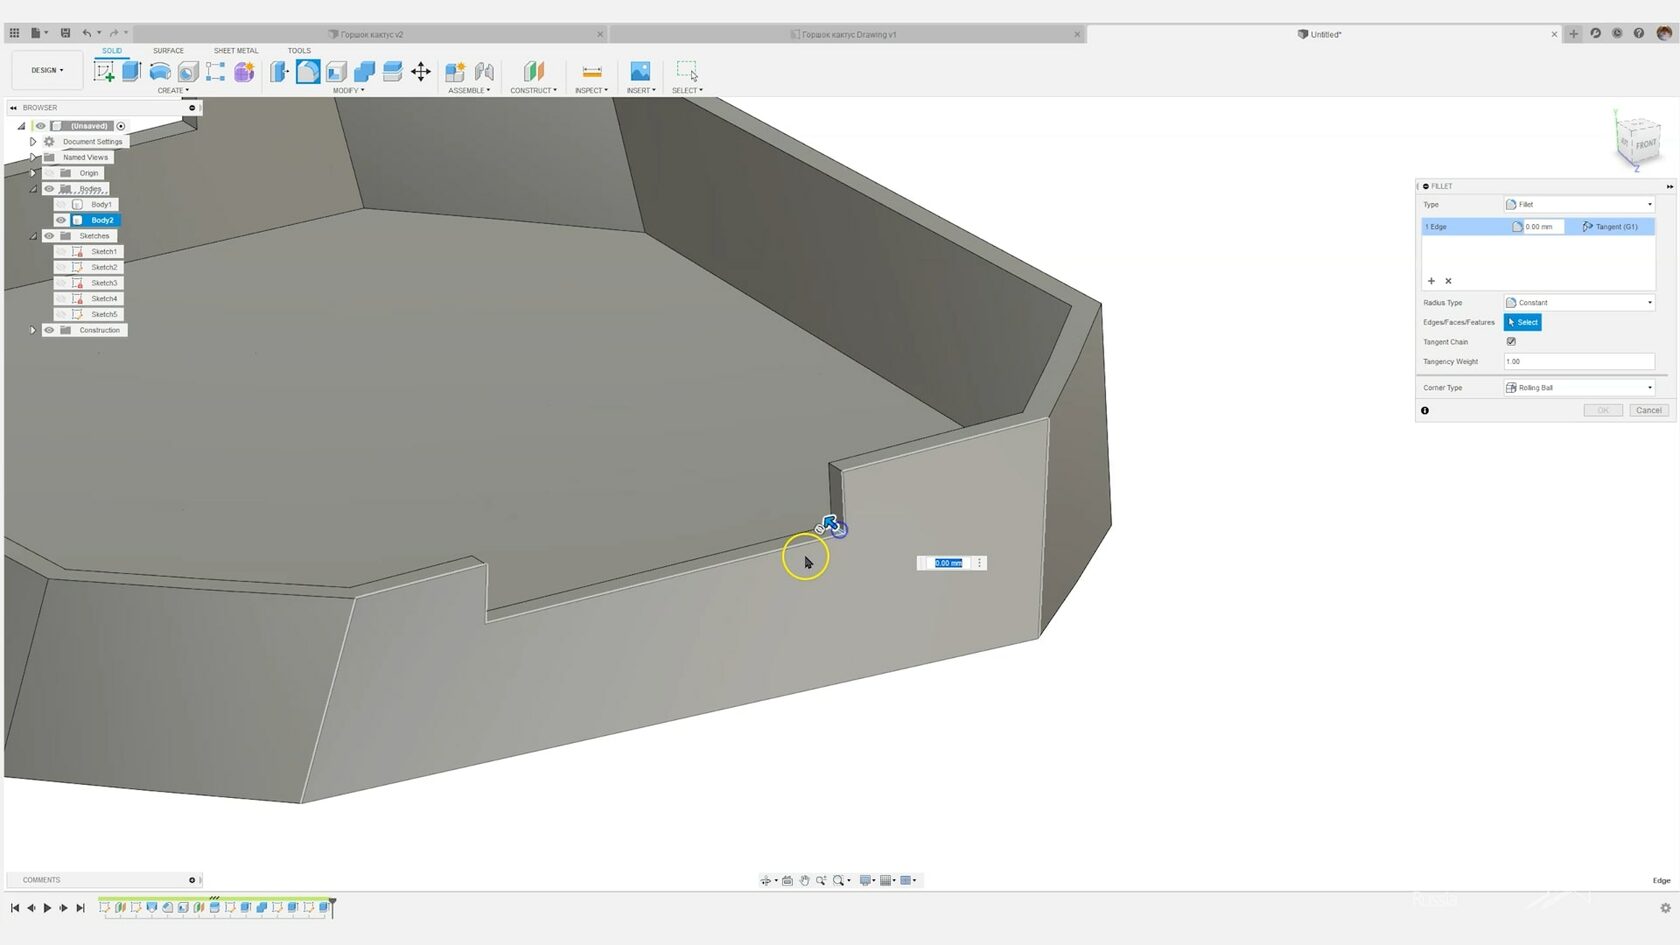The image size is (1680, 945).
Task: Remove the selection set with X icon
Action: tap(1448, 281)
